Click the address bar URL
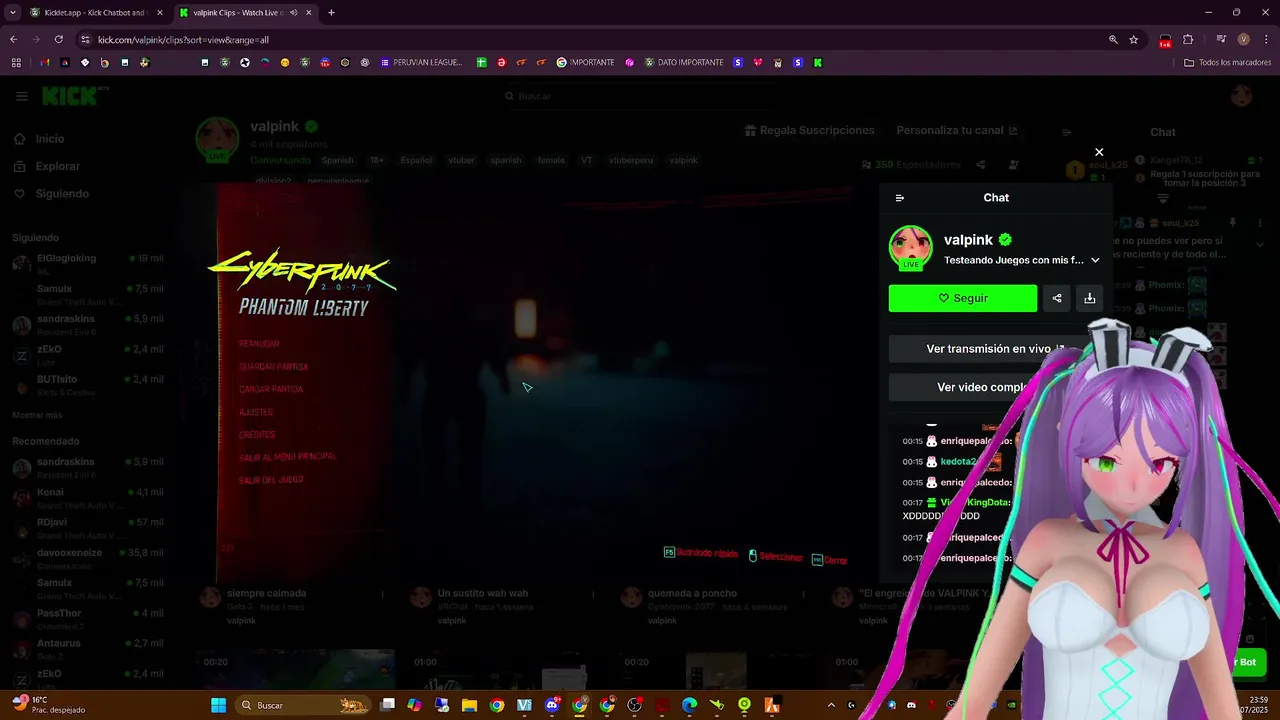Screen dimensions: 1280x720 (x=184, y=40)
